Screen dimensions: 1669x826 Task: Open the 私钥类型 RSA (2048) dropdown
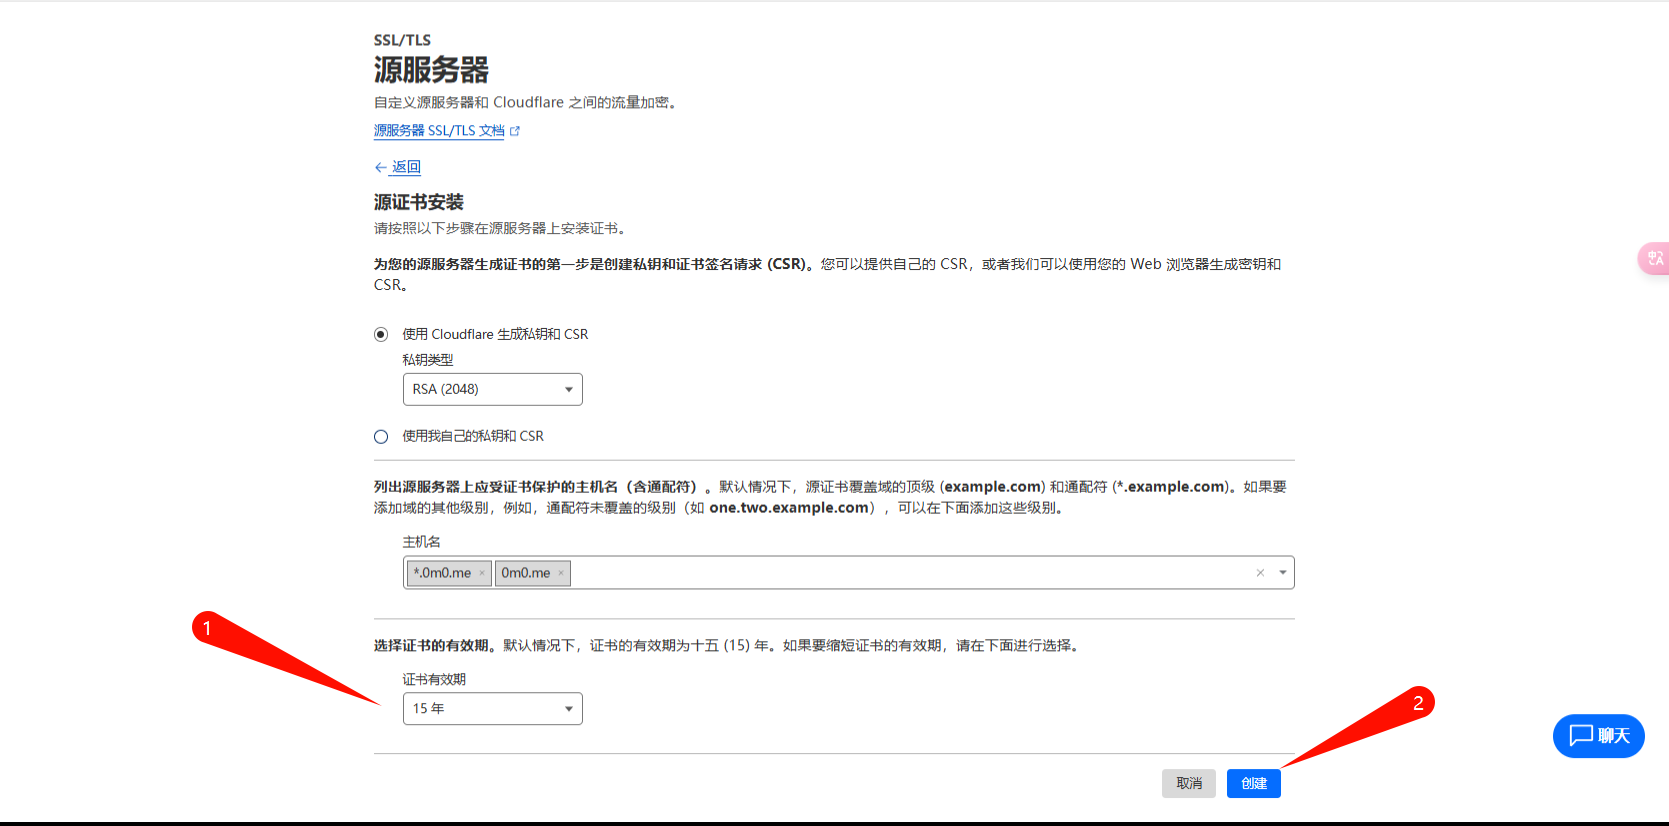pos(492,389)
